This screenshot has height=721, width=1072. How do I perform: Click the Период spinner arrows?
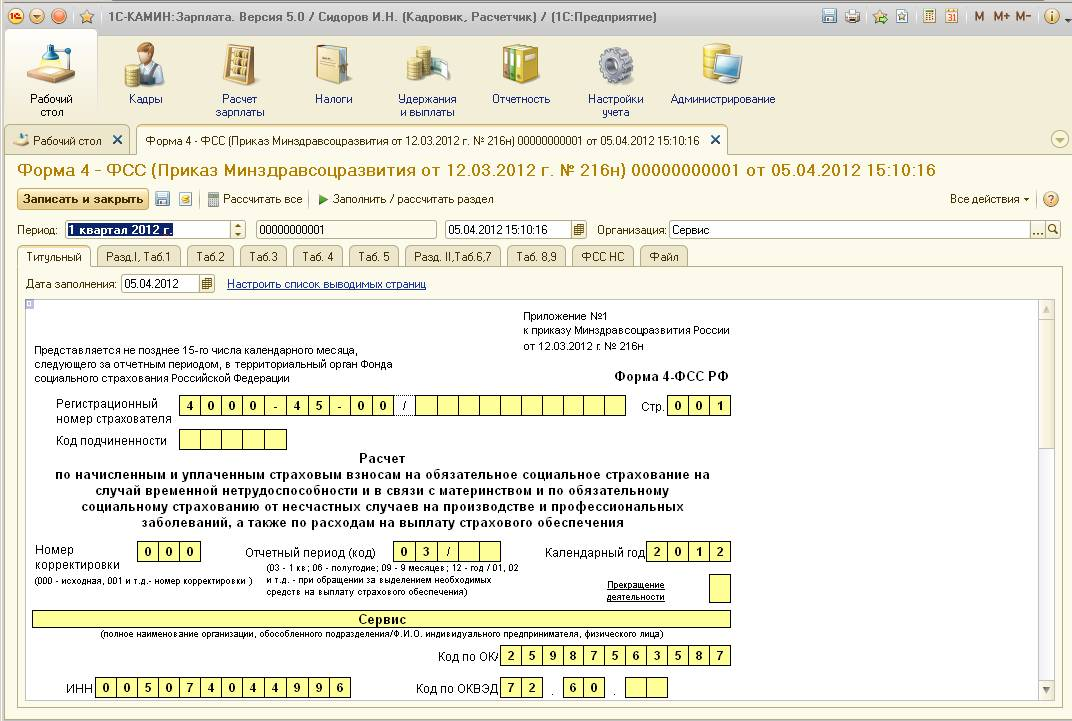pos(238,230)
